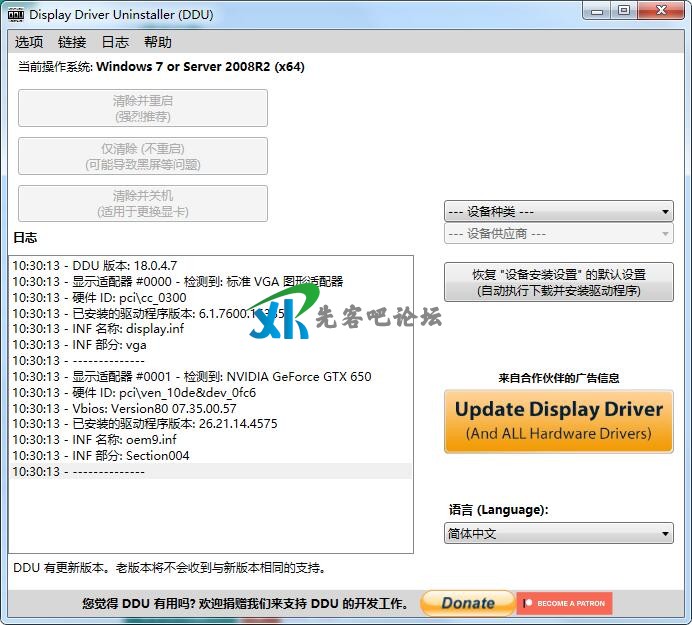Minimize the DDU window
The width and height of the screenshot is (692, 625).
[598, 11]
